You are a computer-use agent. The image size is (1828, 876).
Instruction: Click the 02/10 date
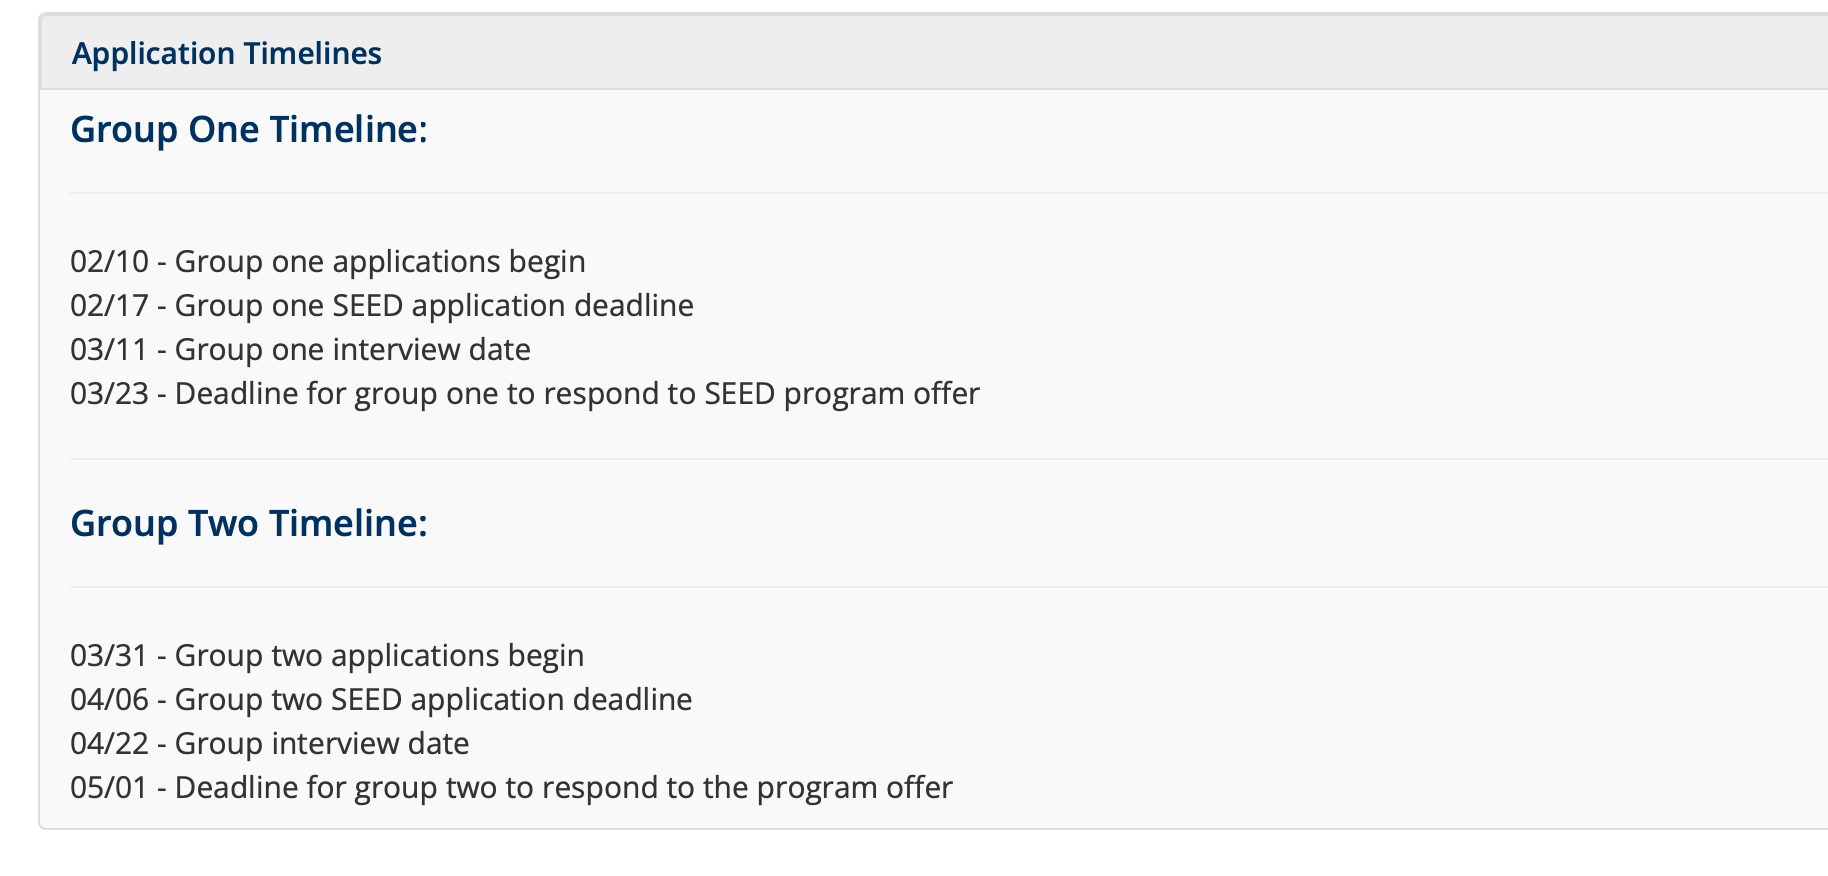(109, 262)
